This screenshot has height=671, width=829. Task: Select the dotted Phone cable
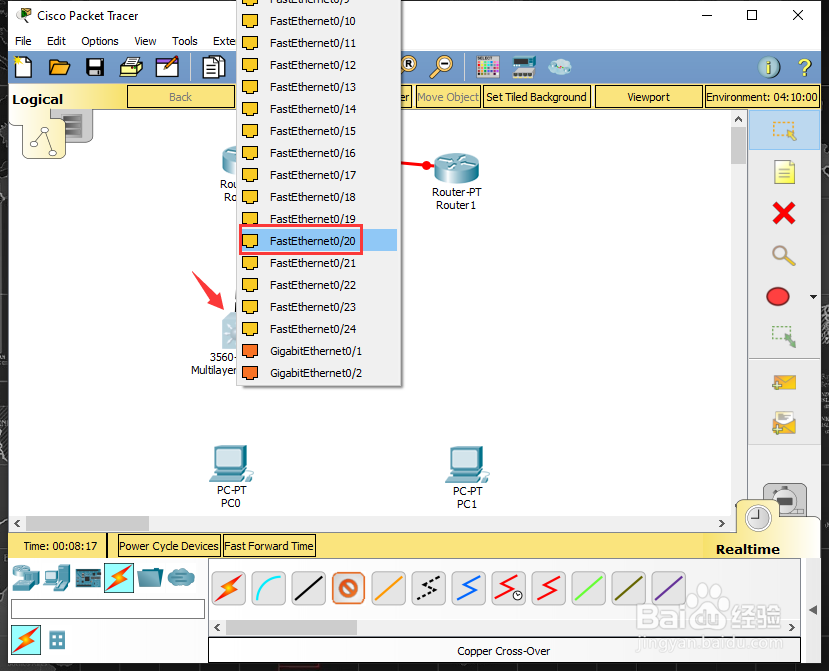(x=428, y=588)
